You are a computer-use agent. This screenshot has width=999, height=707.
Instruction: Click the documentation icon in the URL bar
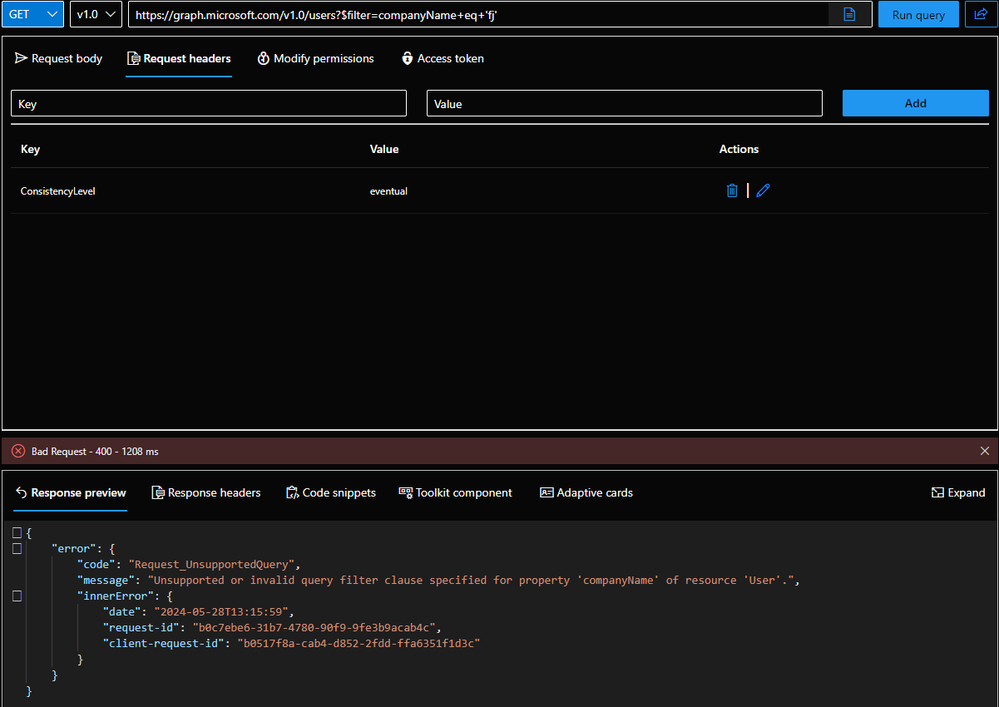[849, 15]
